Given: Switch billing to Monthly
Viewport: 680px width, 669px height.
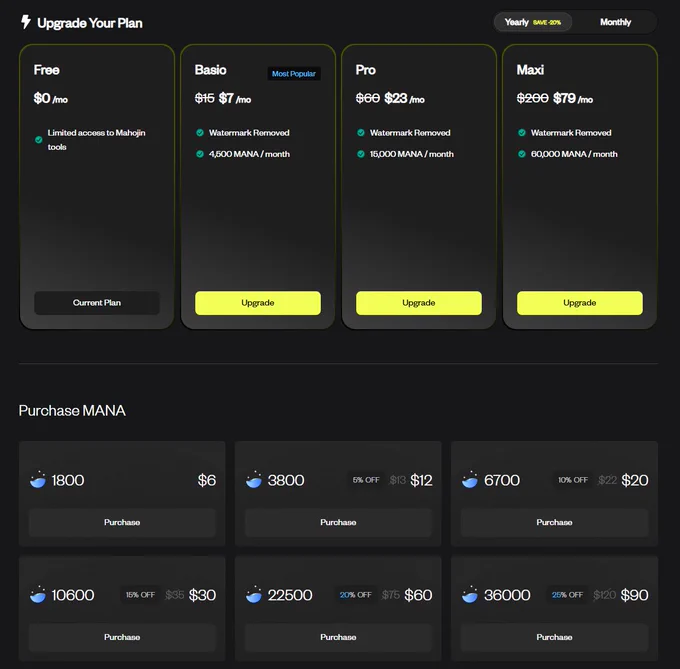Looking at the screenshot, I should pyautogui.click(x=615, y=22).
